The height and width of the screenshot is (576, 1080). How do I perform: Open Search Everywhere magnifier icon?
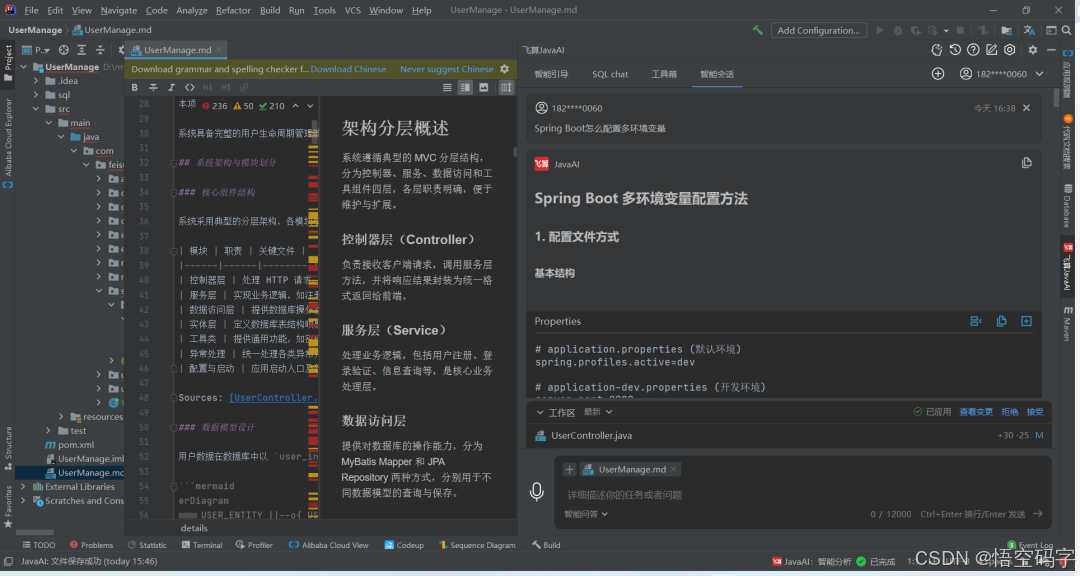1067,30
